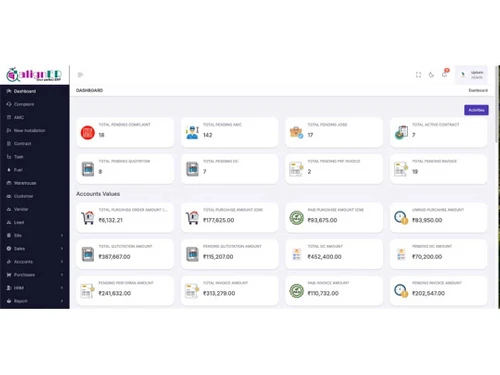Click the page vertical scrollbar
This screenshot has width=500, height=375.
click(x=497, y=105)
